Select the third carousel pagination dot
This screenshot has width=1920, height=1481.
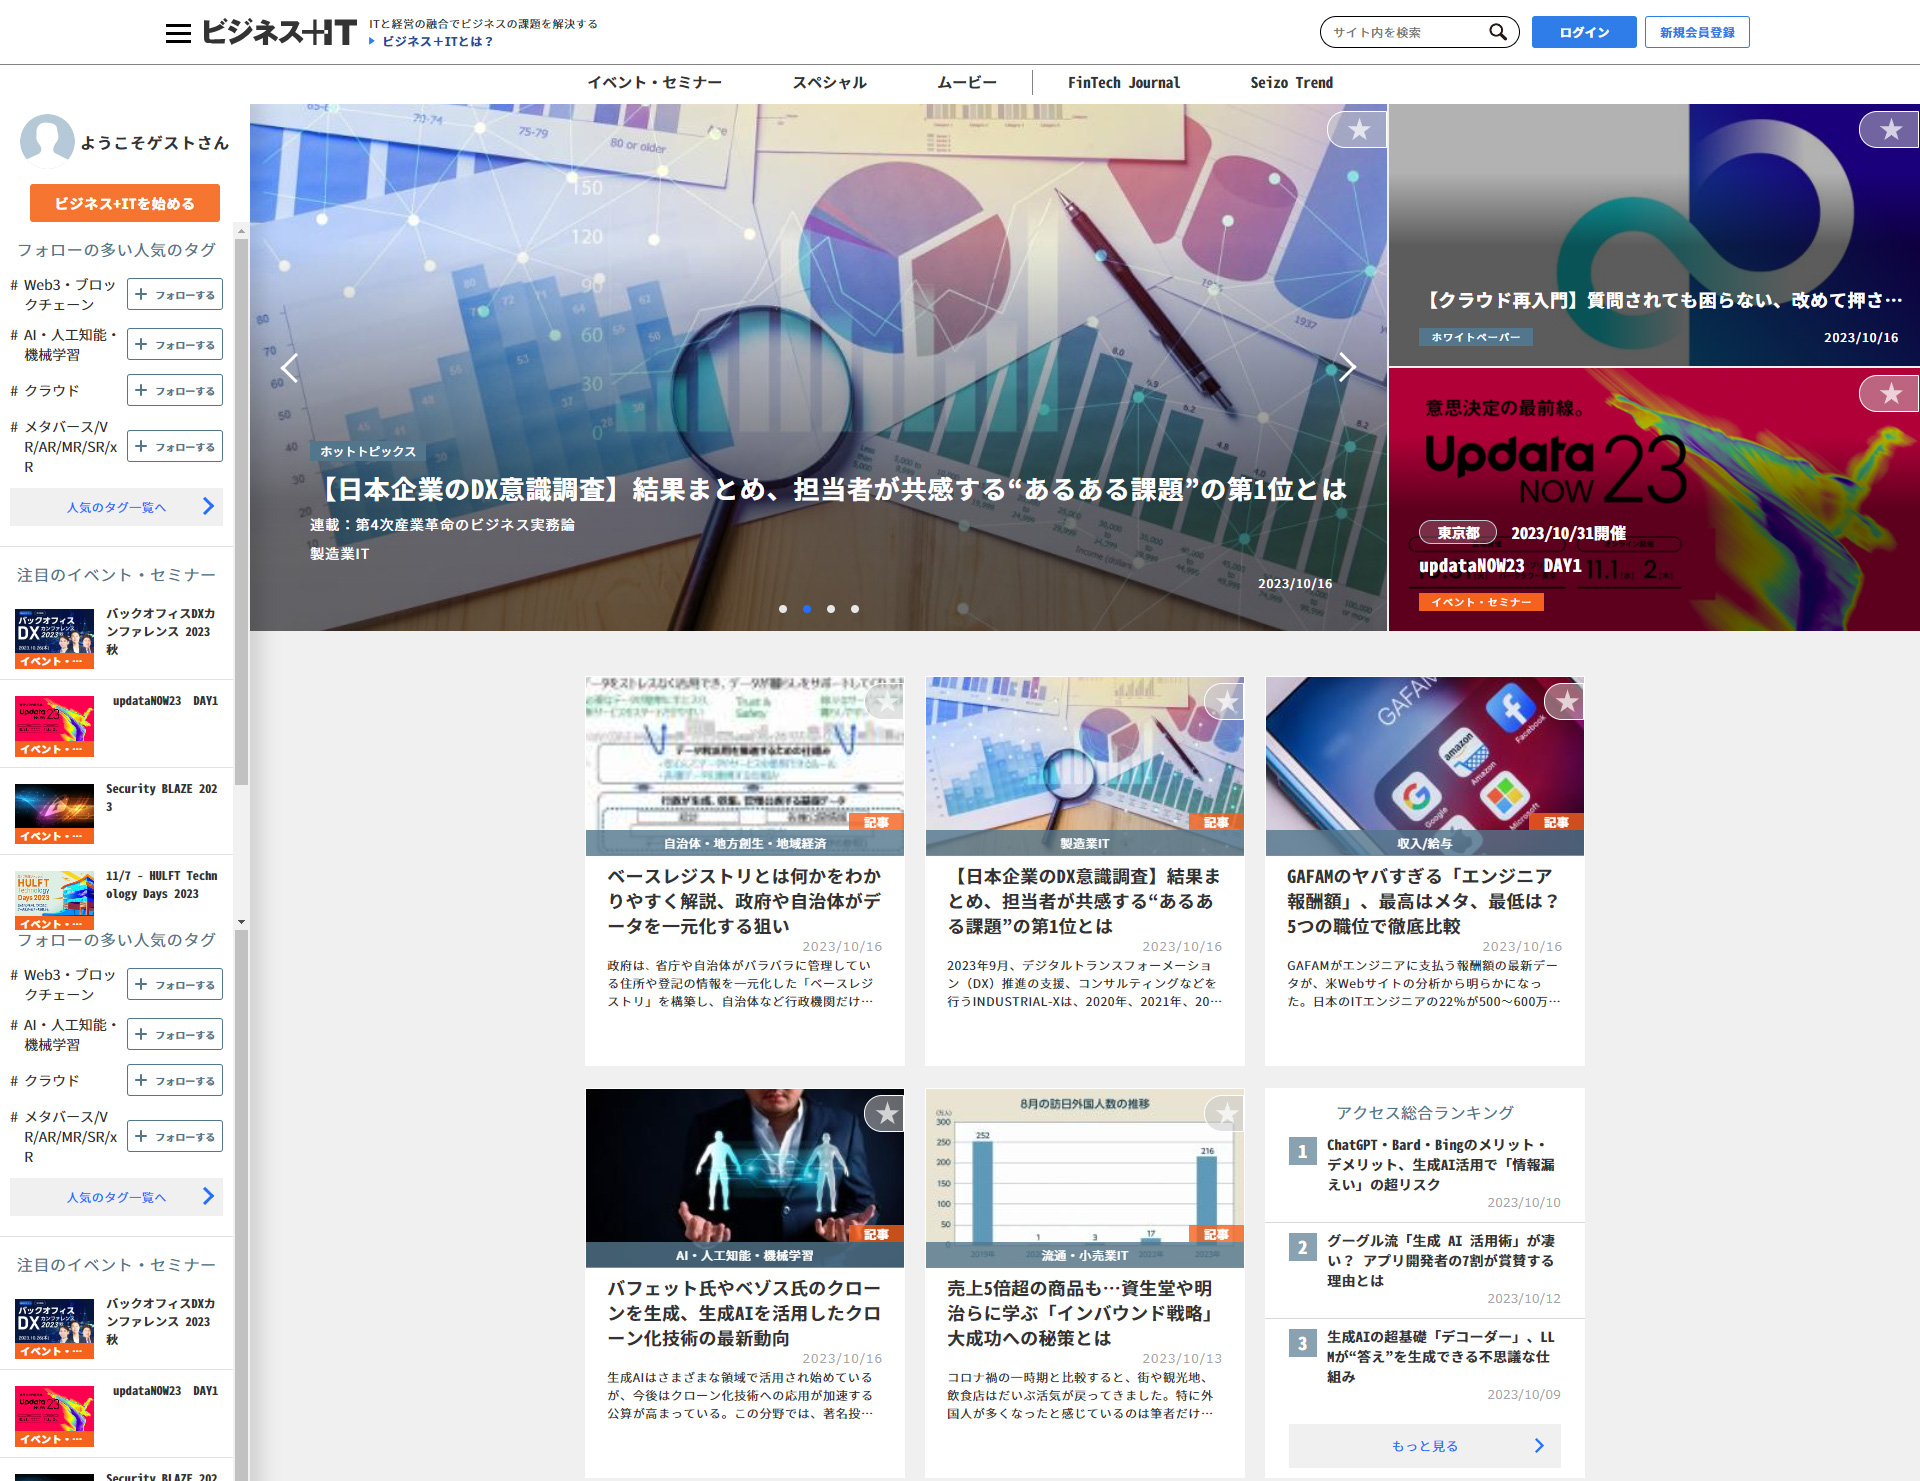[831, 609]
